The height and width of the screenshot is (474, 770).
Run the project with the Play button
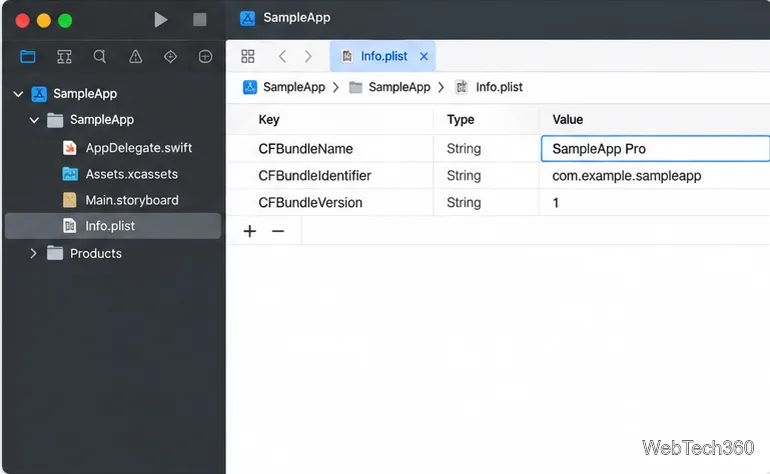point(161,20)
